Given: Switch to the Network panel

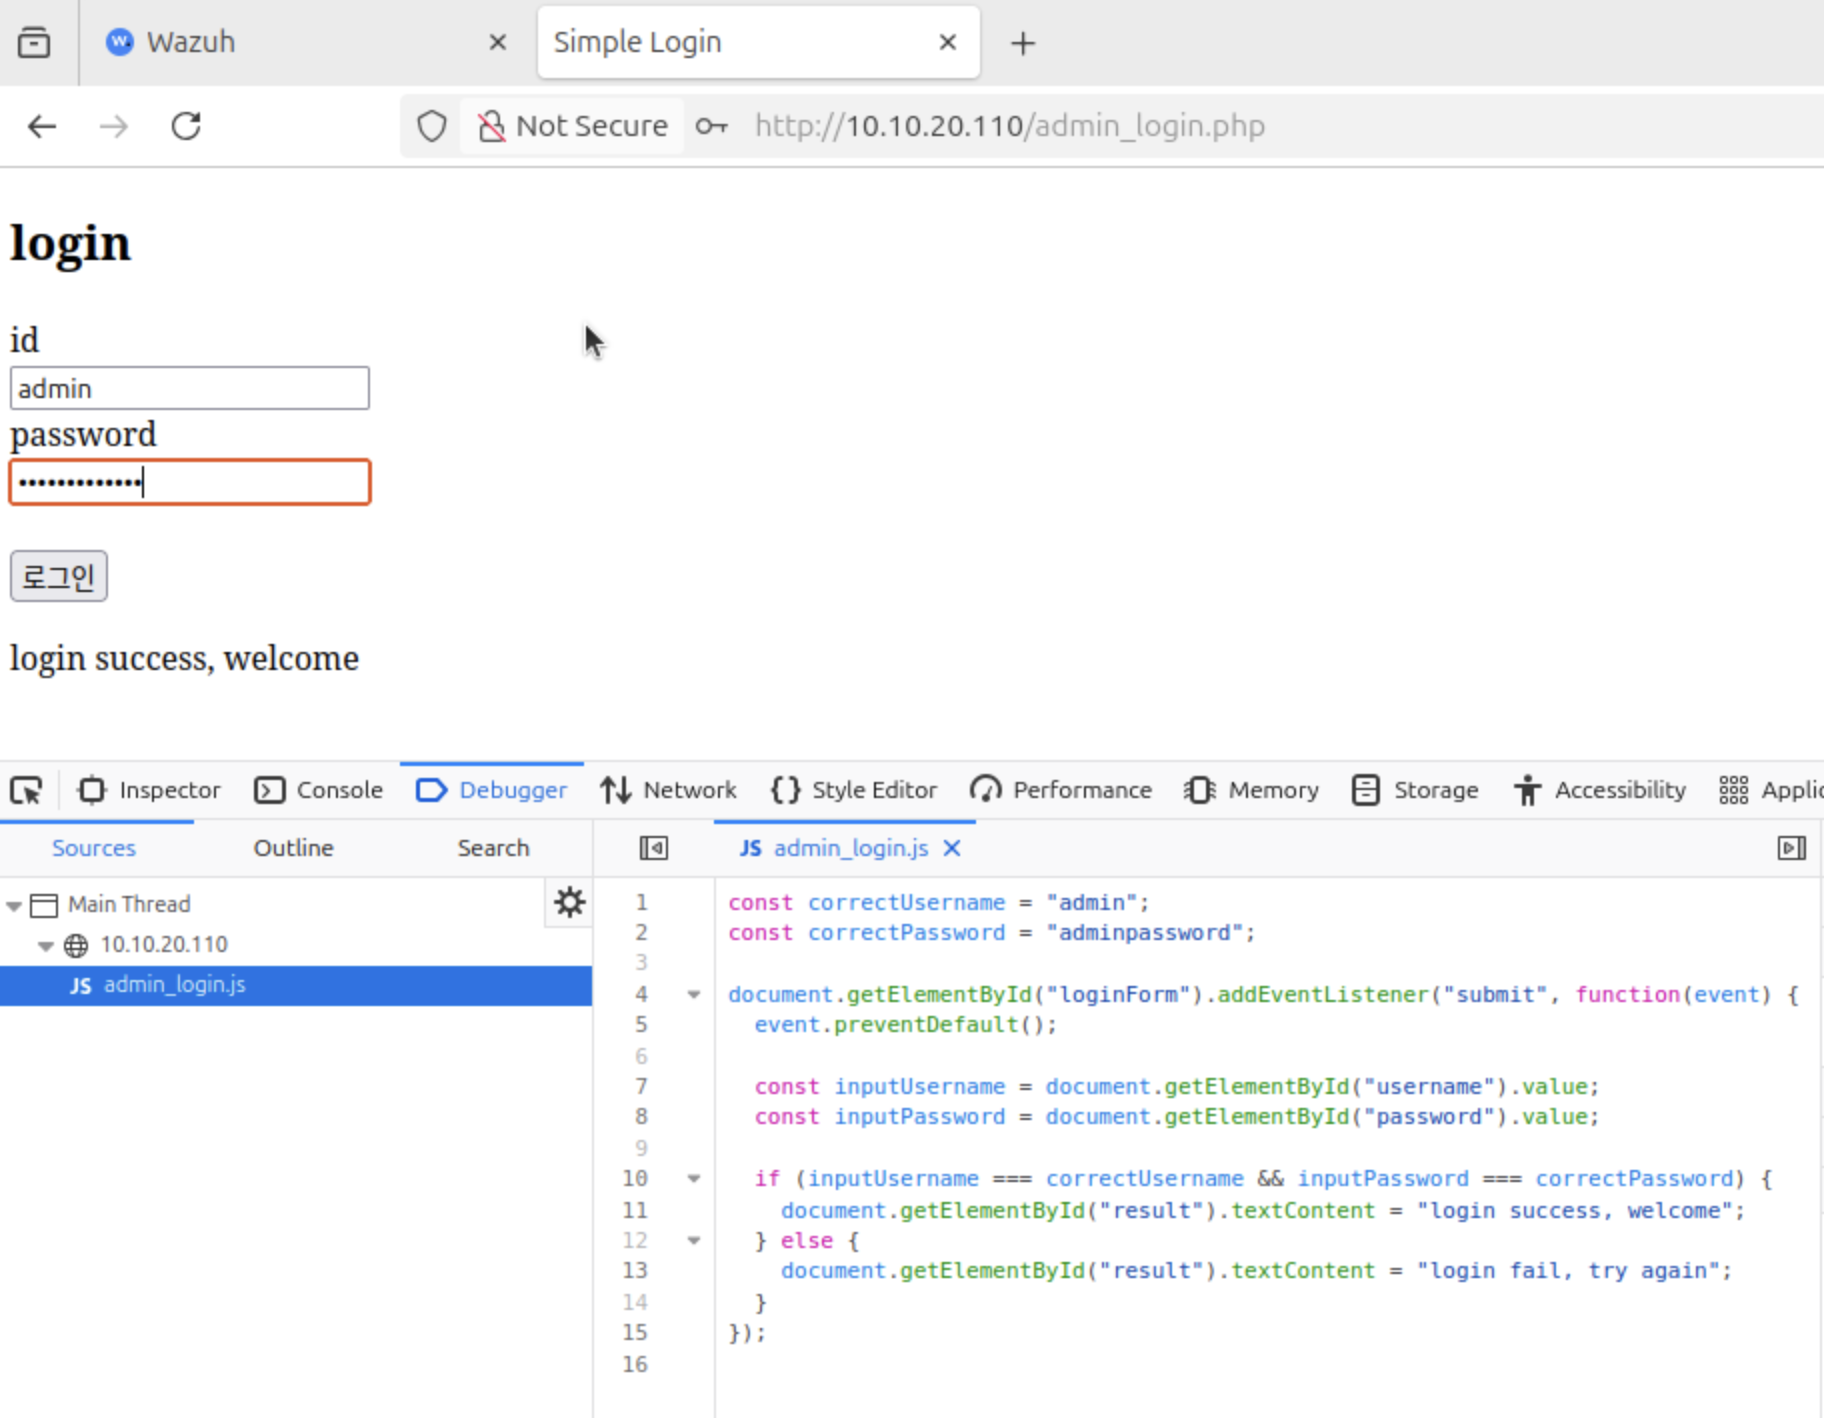Looking at the screenshot, I should click(x=669, y=790).
